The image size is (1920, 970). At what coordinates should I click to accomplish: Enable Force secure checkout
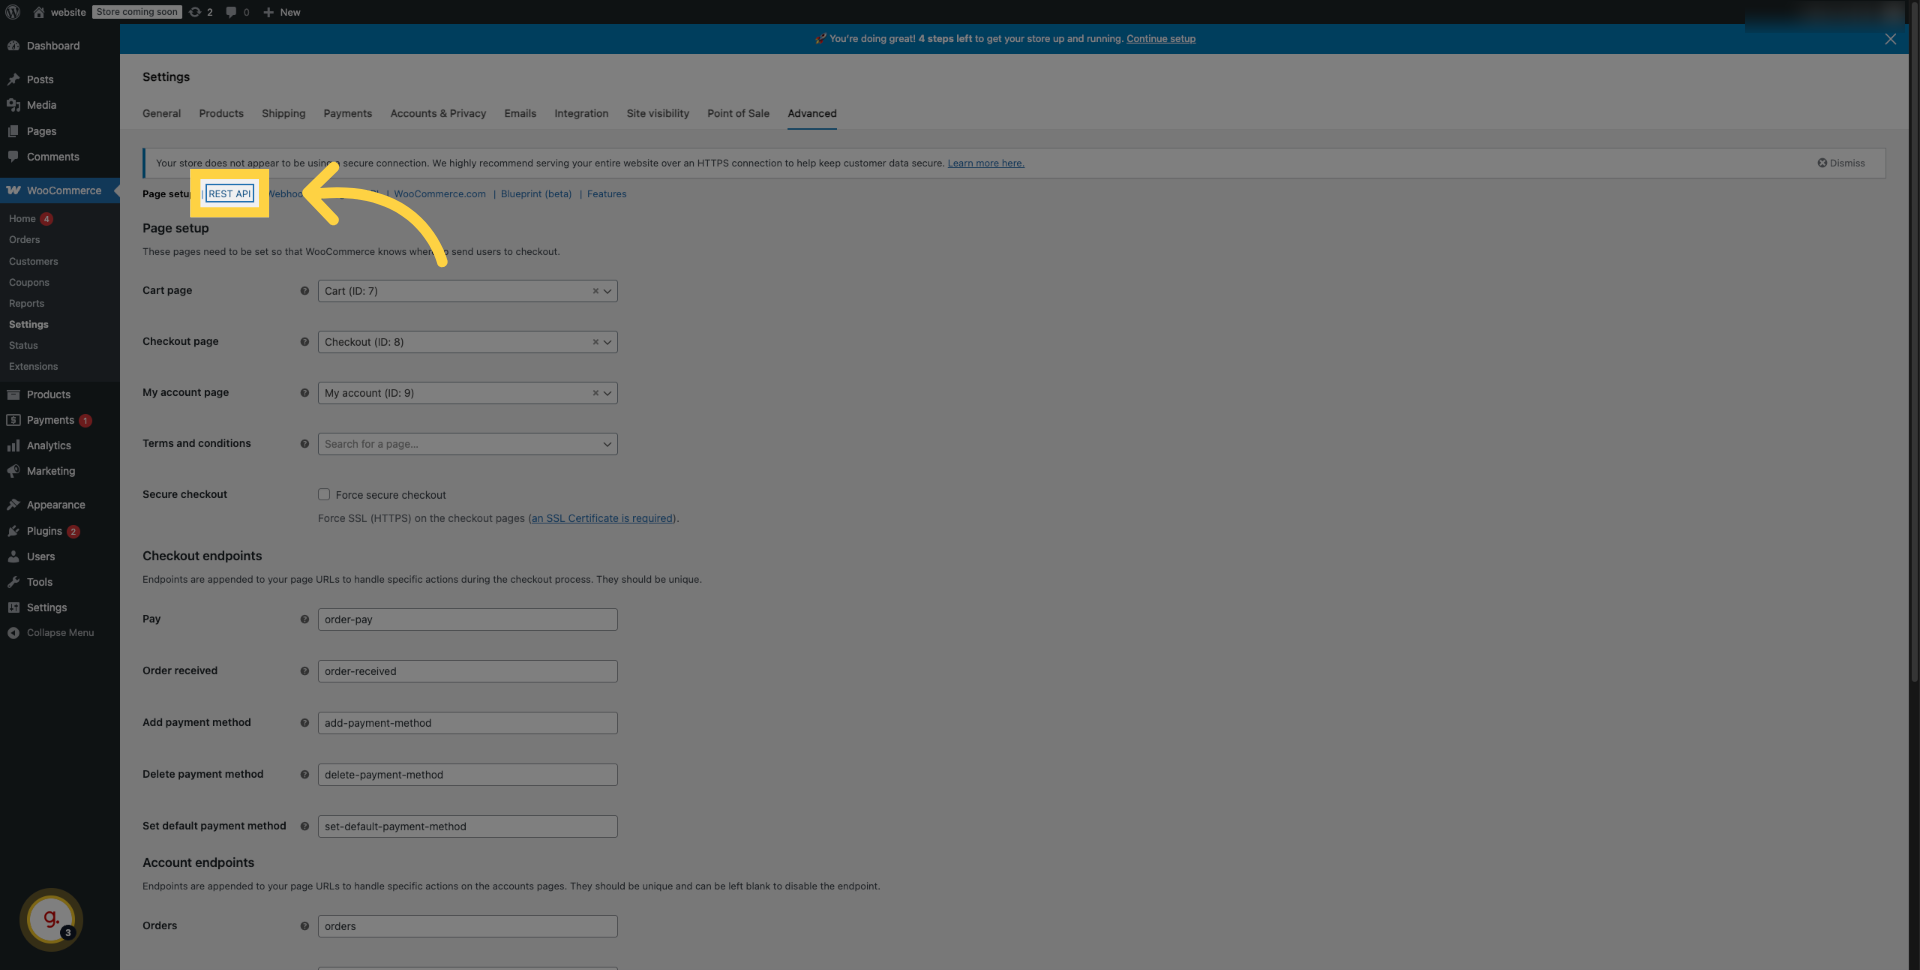point(324,494)
